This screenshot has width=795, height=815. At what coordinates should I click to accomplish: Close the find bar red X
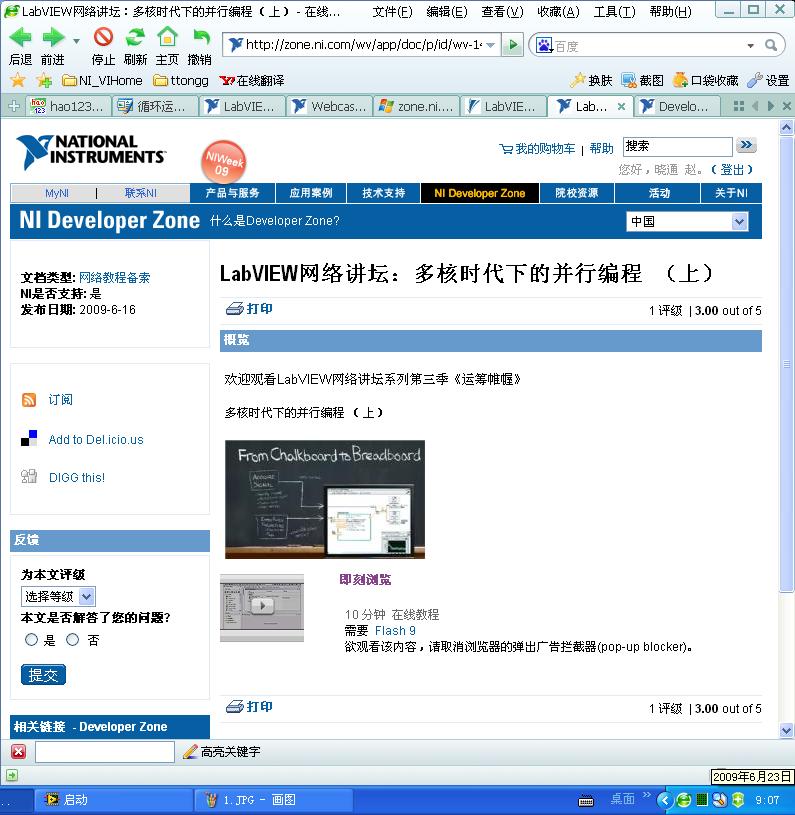(x=19, y=752)
